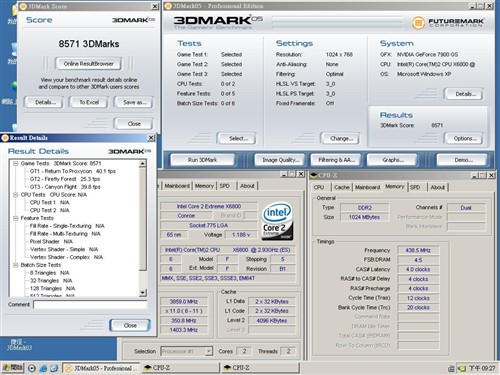This screenshot has width=500, height=375.
Task: Launch the Demo button
Action: pyautogui.click(x=462, y=160)
